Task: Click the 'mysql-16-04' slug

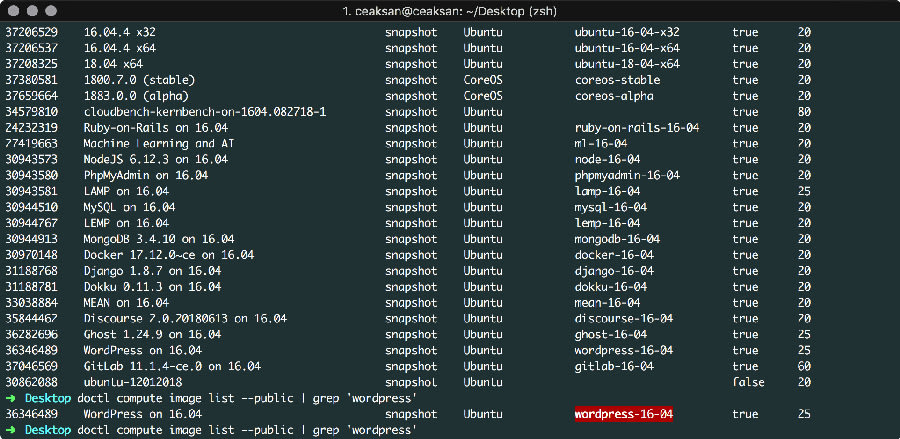Action: coord(611,207)
